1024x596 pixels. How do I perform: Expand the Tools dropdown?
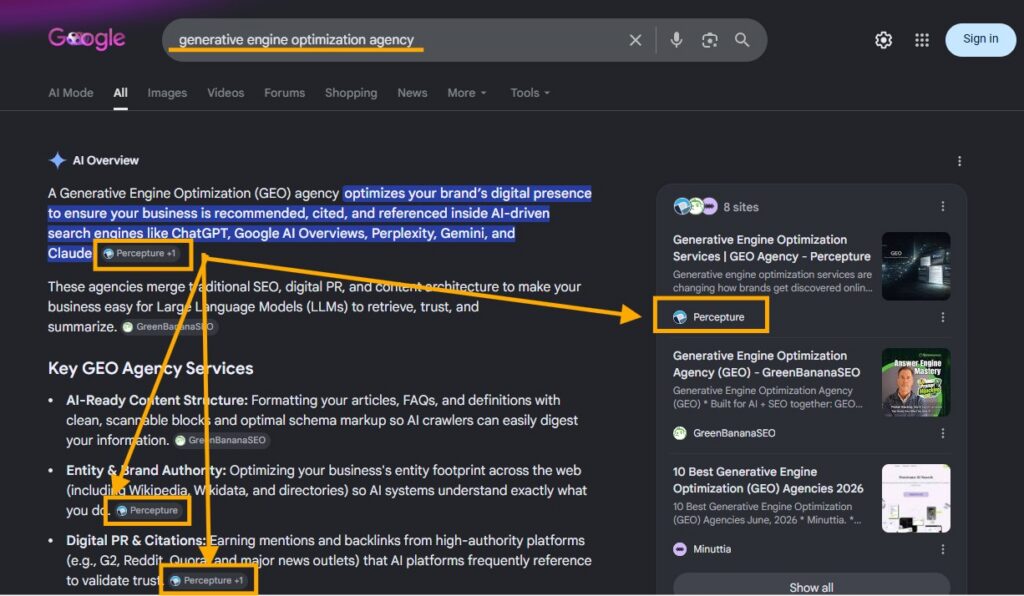pos(530,93)
